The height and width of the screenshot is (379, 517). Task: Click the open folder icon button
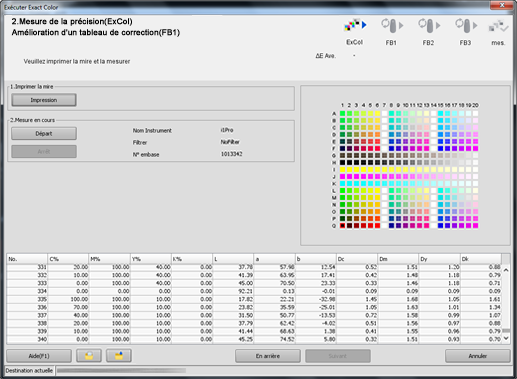click(89, 356)
